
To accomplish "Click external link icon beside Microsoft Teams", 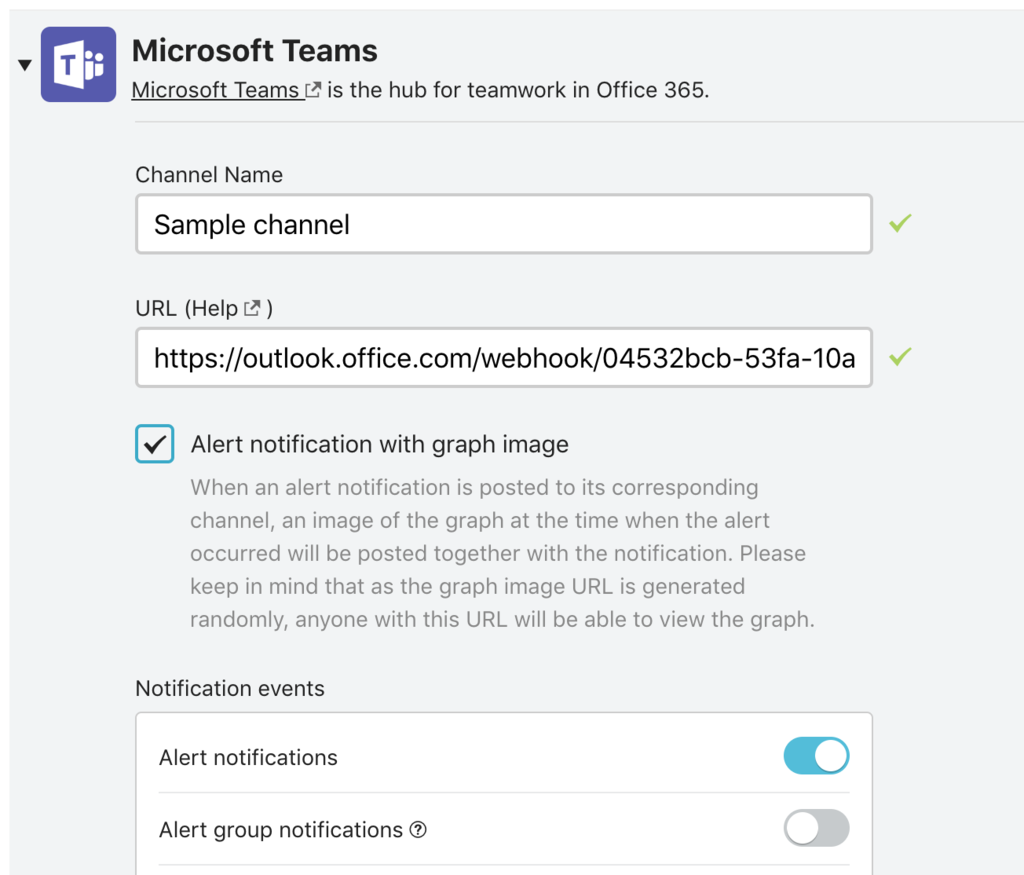I will pyautogui.click(x=313, y=89).
